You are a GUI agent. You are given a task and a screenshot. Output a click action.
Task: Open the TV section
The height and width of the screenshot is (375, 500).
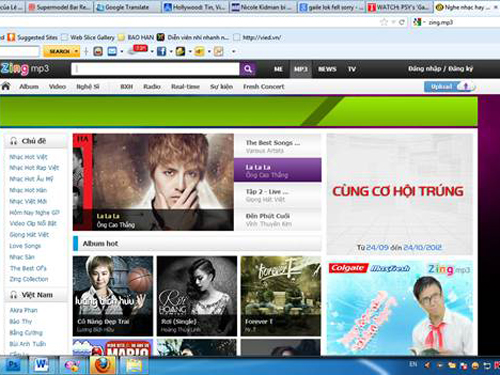pyautogui.click(x=352, y=69)
